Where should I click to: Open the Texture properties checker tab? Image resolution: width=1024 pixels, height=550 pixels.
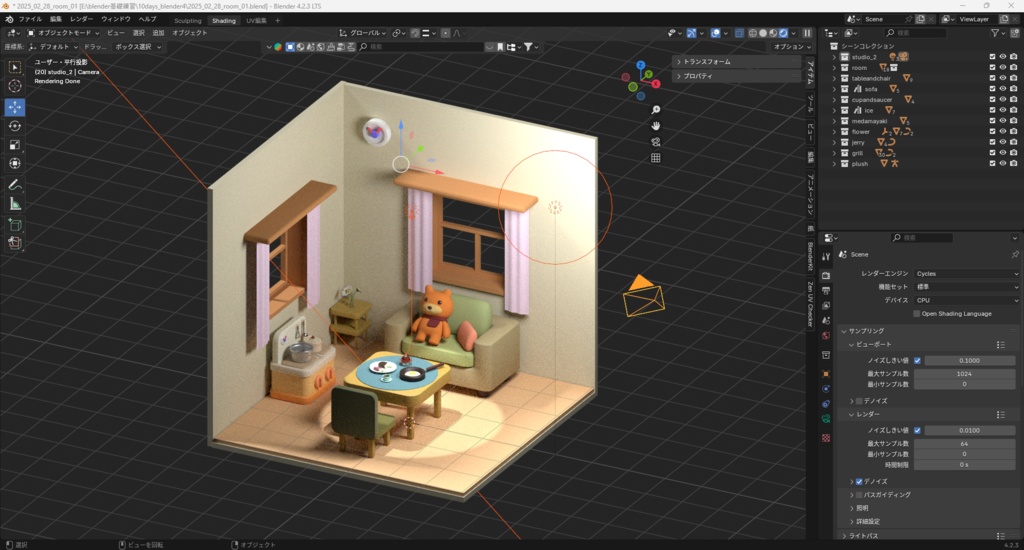826,438
